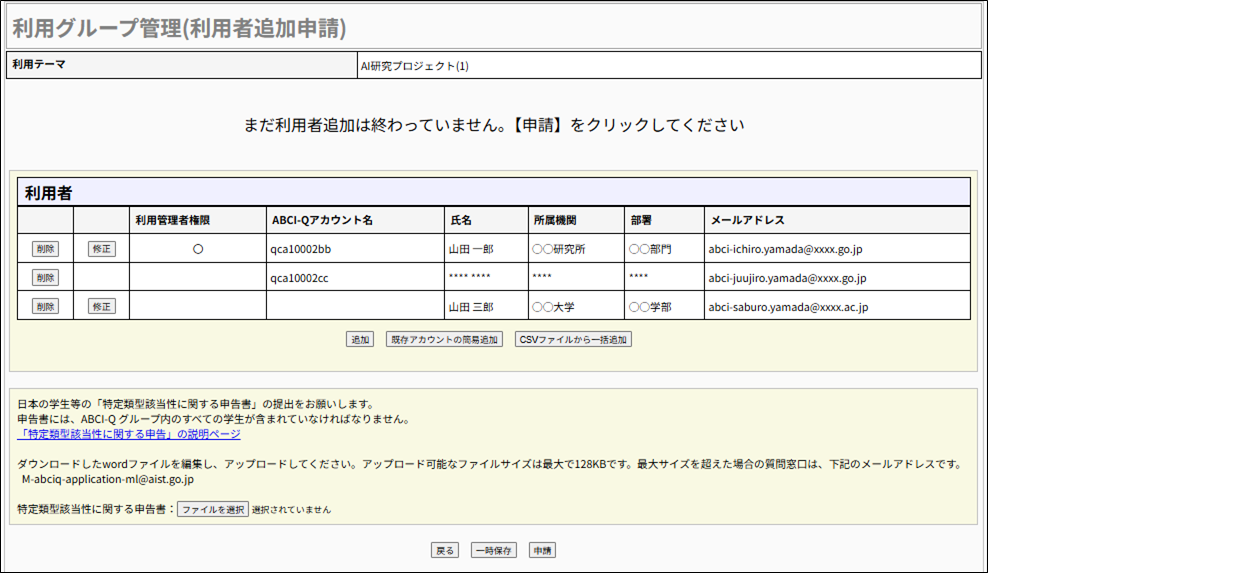Click the メールアドレス column header
This screenshot has width=1248, height=573.
(x=747, y=220)
